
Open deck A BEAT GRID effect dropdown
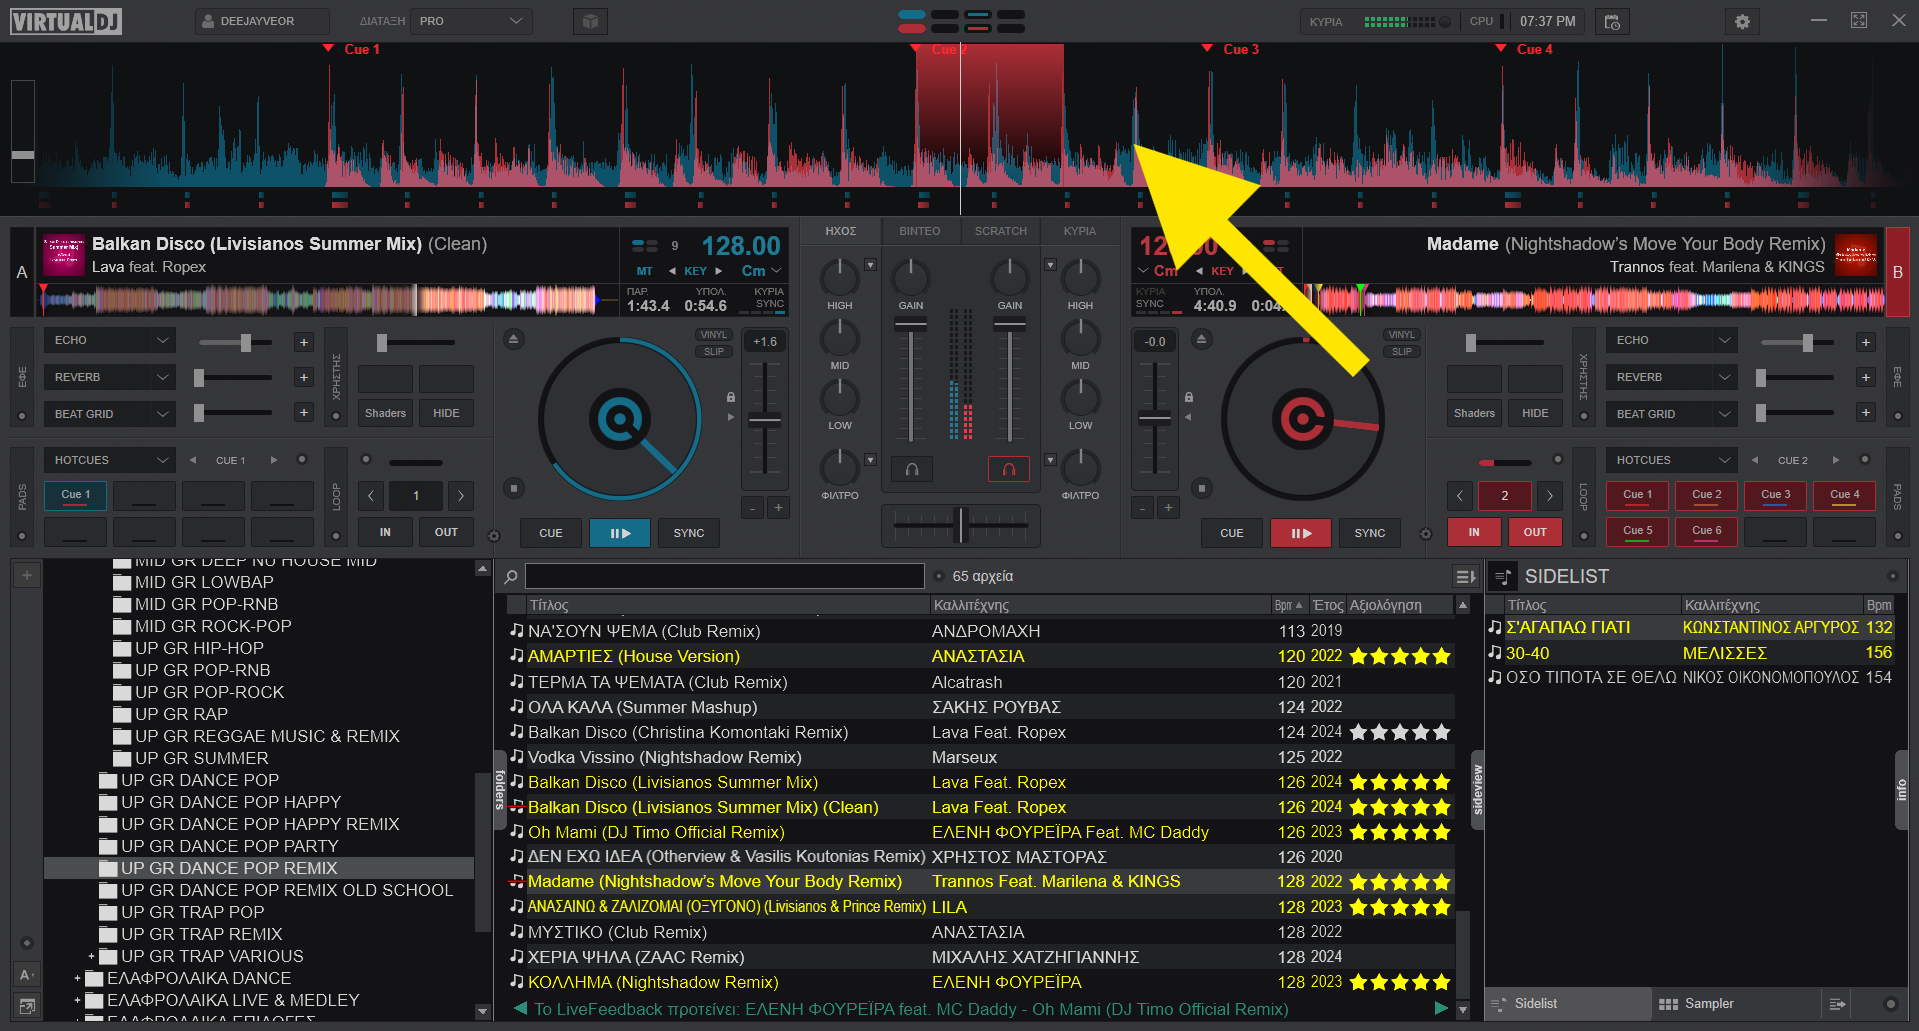(110, 414)
